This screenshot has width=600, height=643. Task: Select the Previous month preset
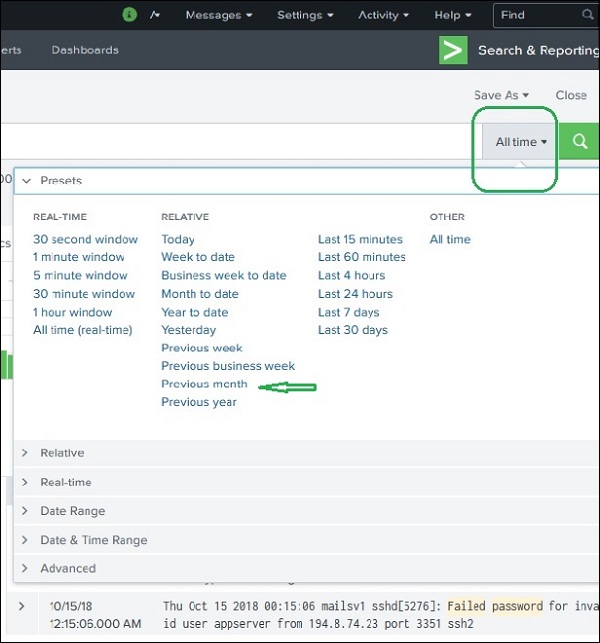pyautogui.click(x=204, y=384)
